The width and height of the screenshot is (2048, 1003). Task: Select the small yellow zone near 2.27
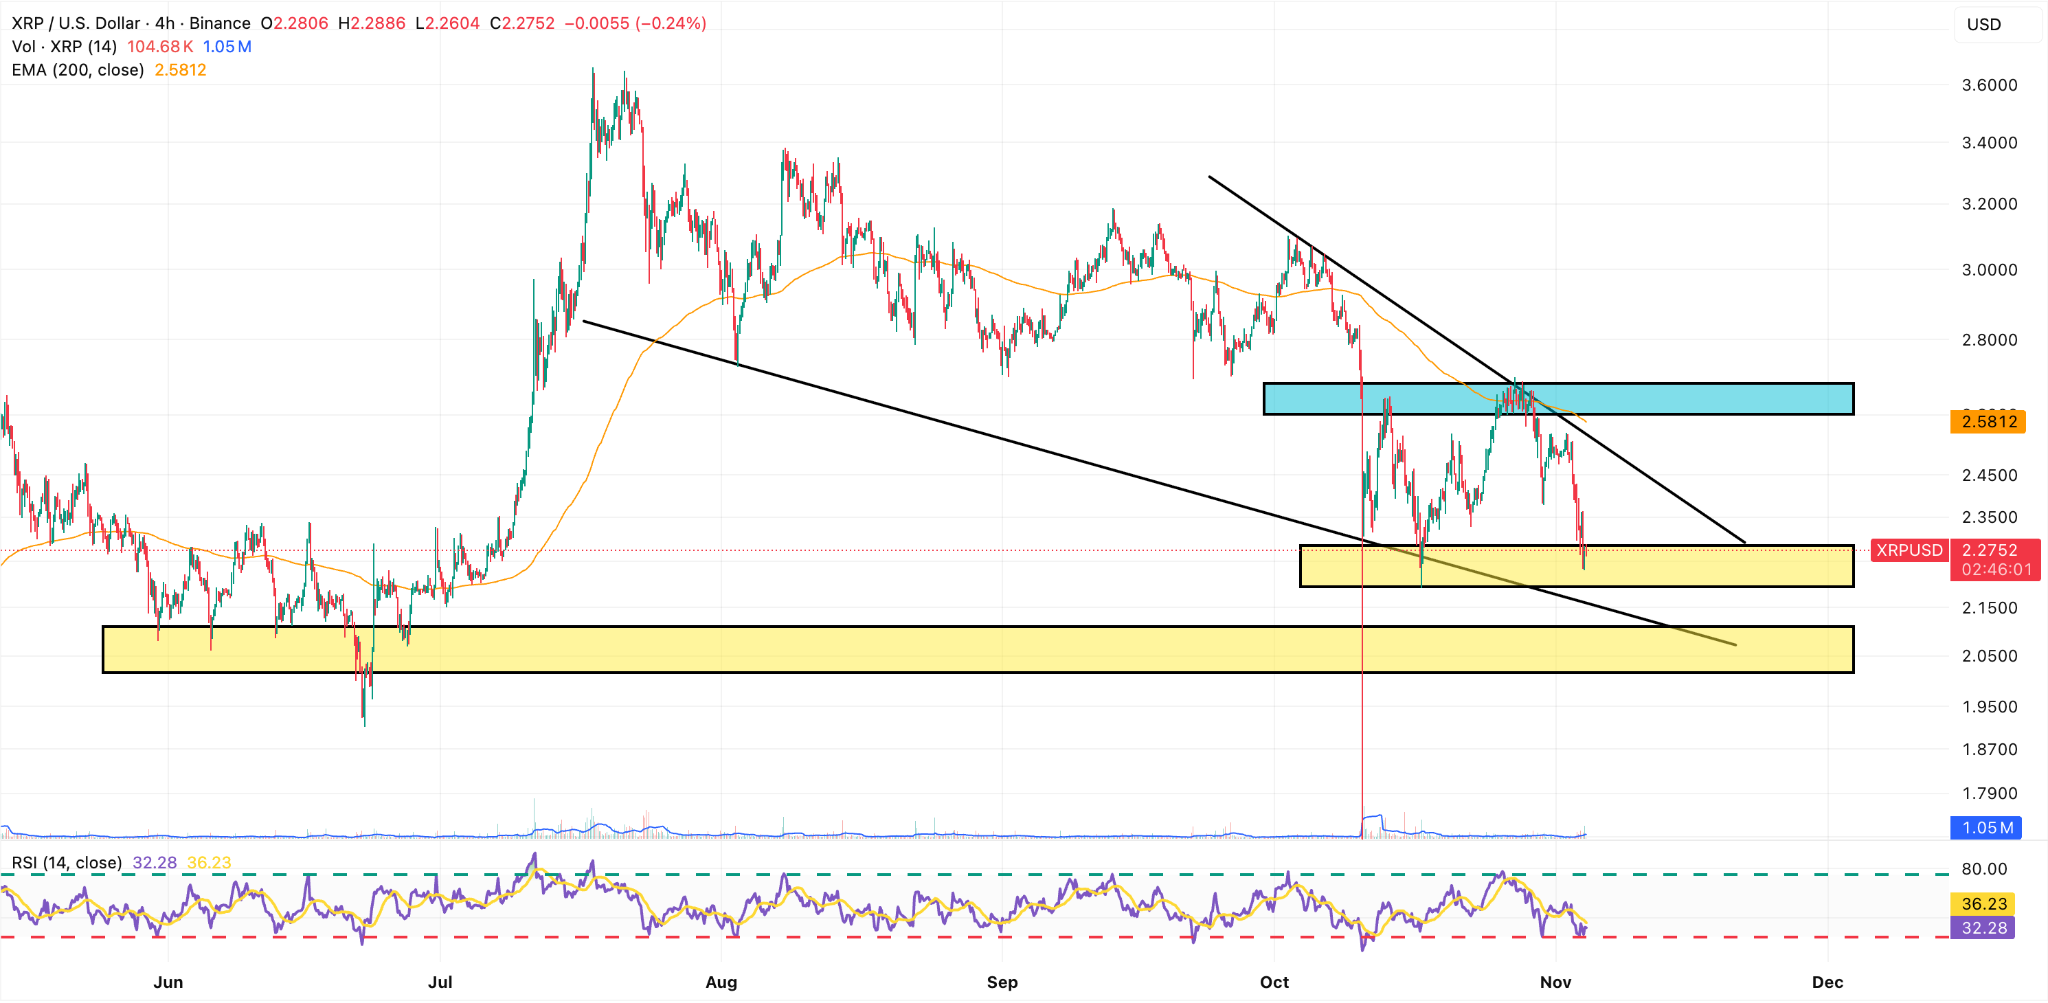click(x=1700, y=567)
